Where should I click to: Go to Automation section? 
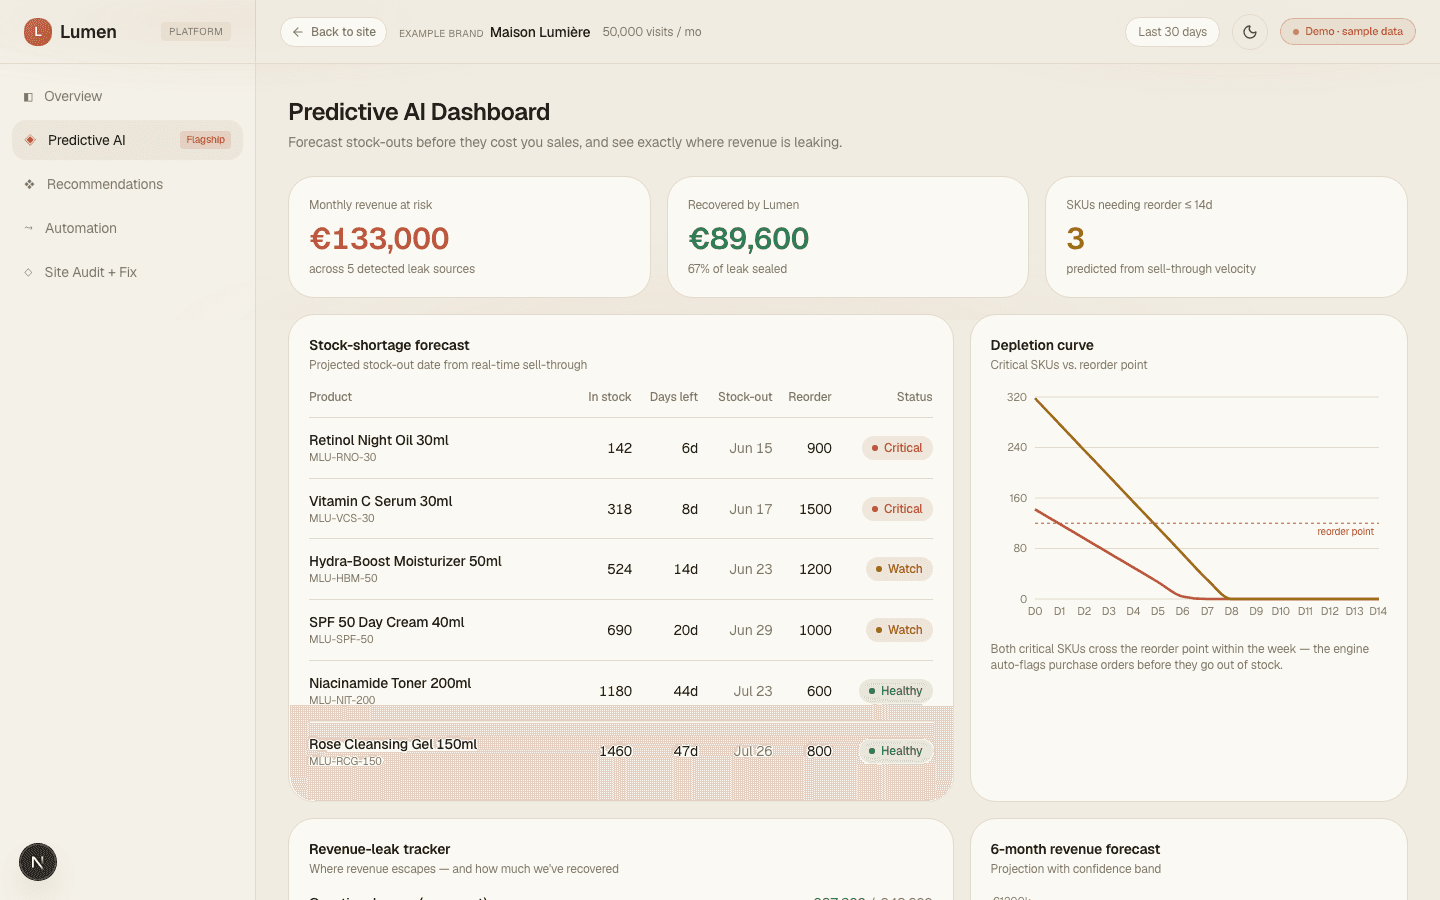(x=127, y=228)
